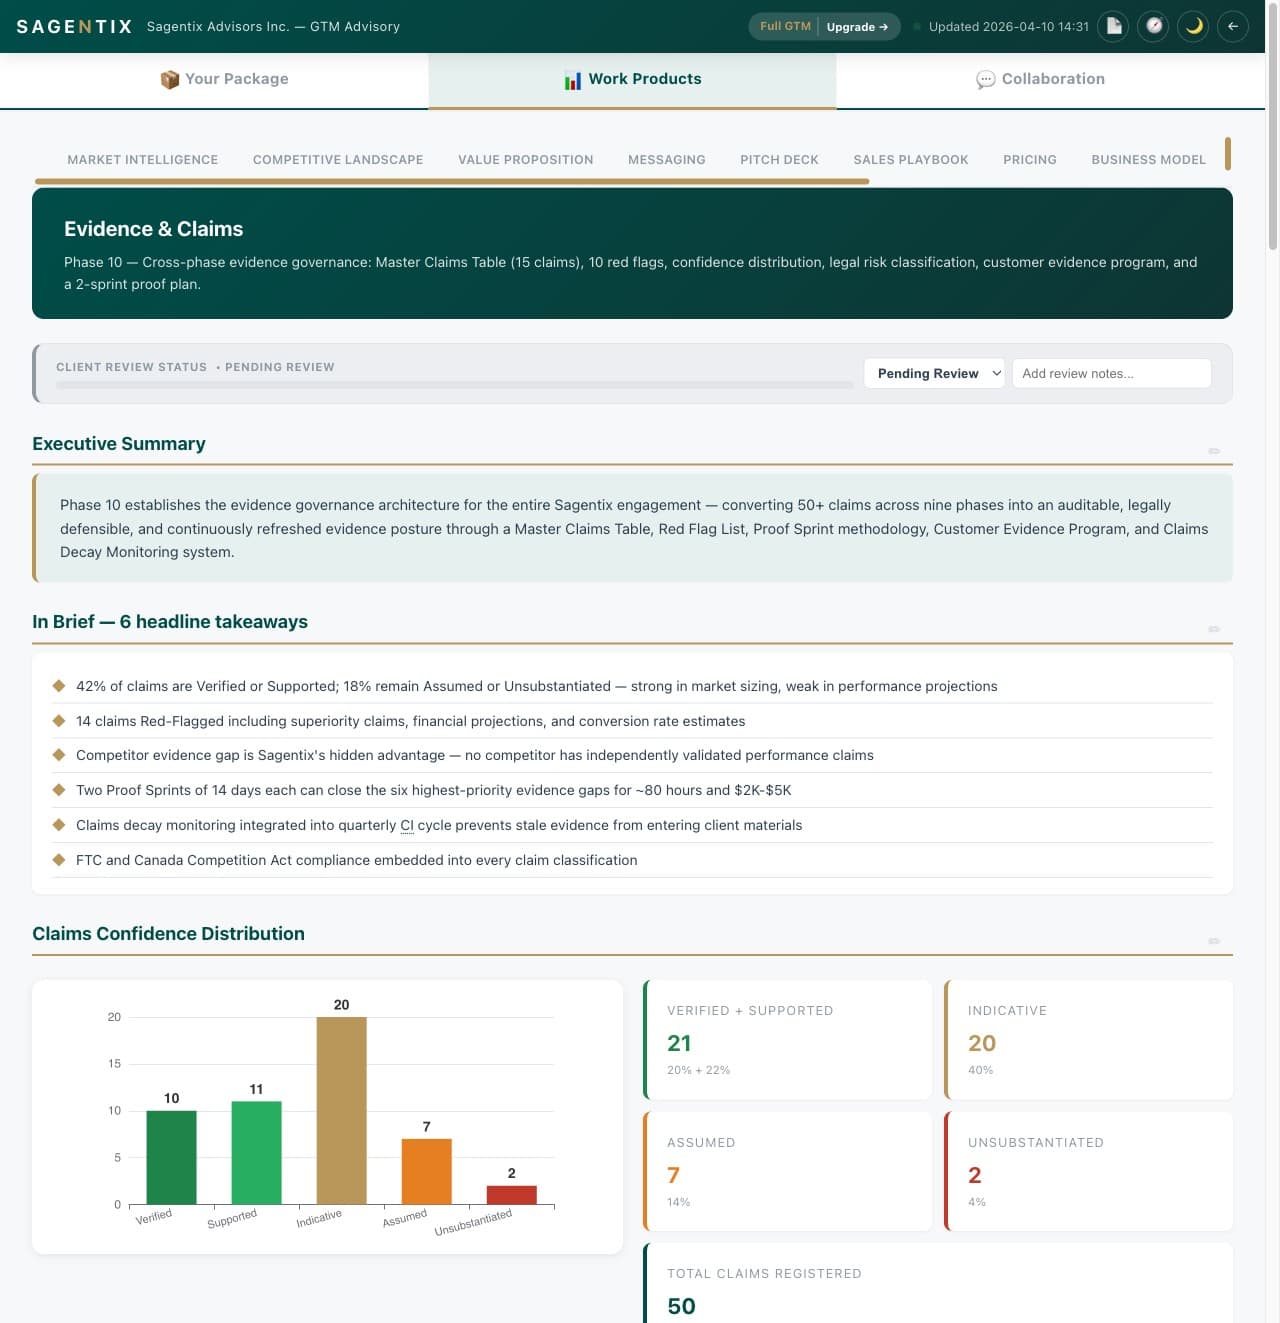The width and height of the screenshot is (1280, 1323).
Task: Click the Upgrade button
Action: pyautogui.click(x=857, y=27)
